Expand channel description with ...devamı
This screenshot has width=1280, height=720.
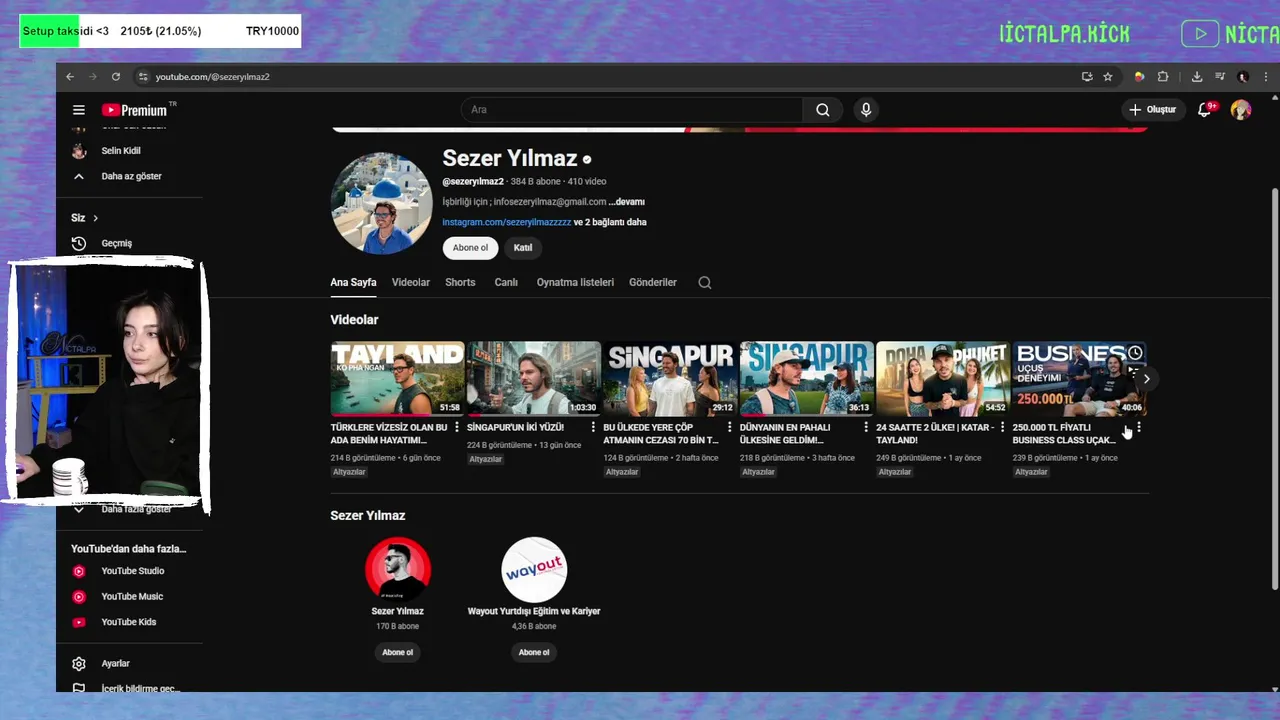[627, 202]
